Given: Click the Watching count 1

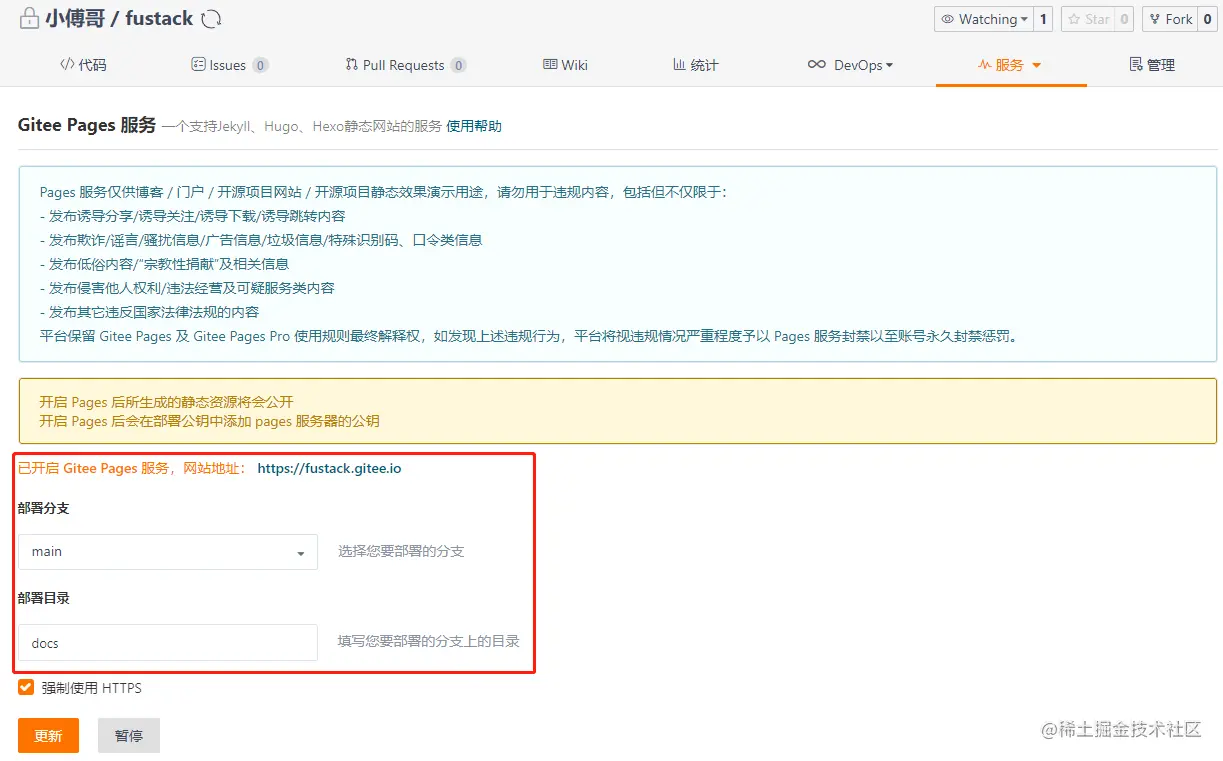Looking at the screenshot, I should coord(1043,19).
